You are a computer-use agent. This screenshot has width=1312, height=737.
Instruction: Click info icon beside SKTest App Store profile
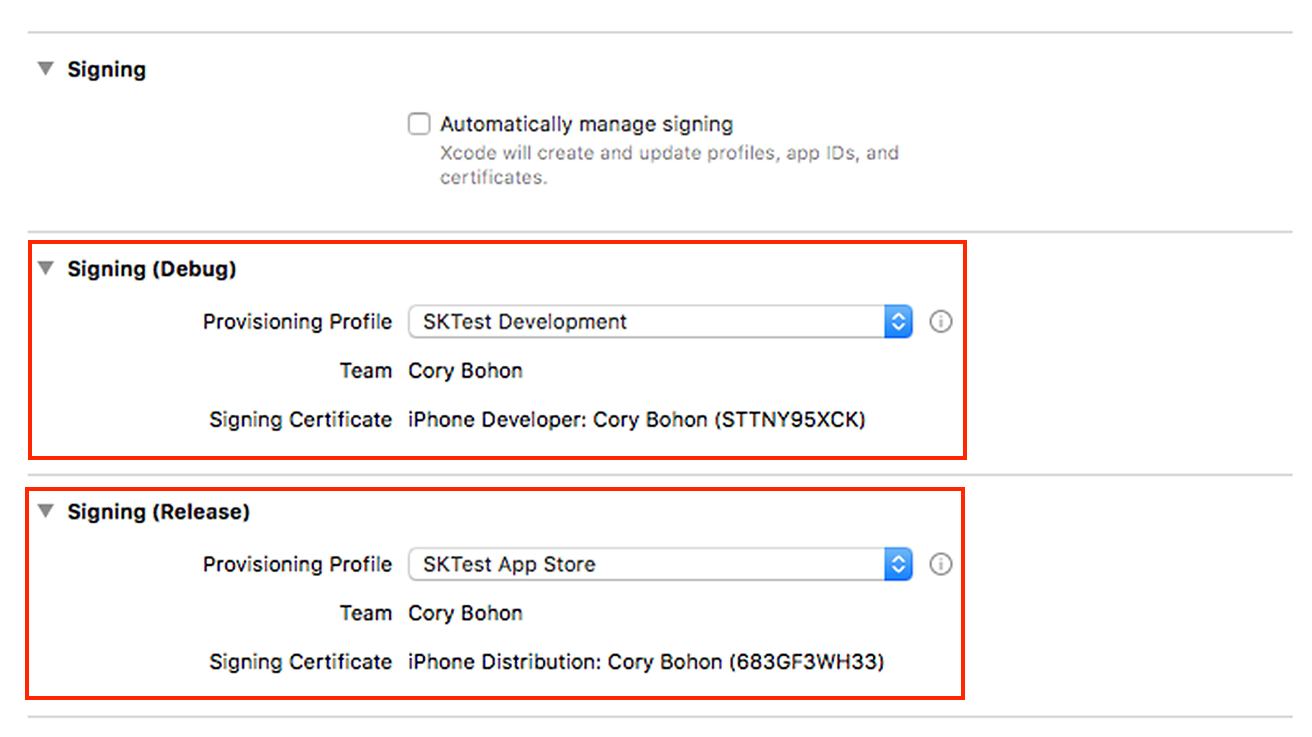[940, 564]
